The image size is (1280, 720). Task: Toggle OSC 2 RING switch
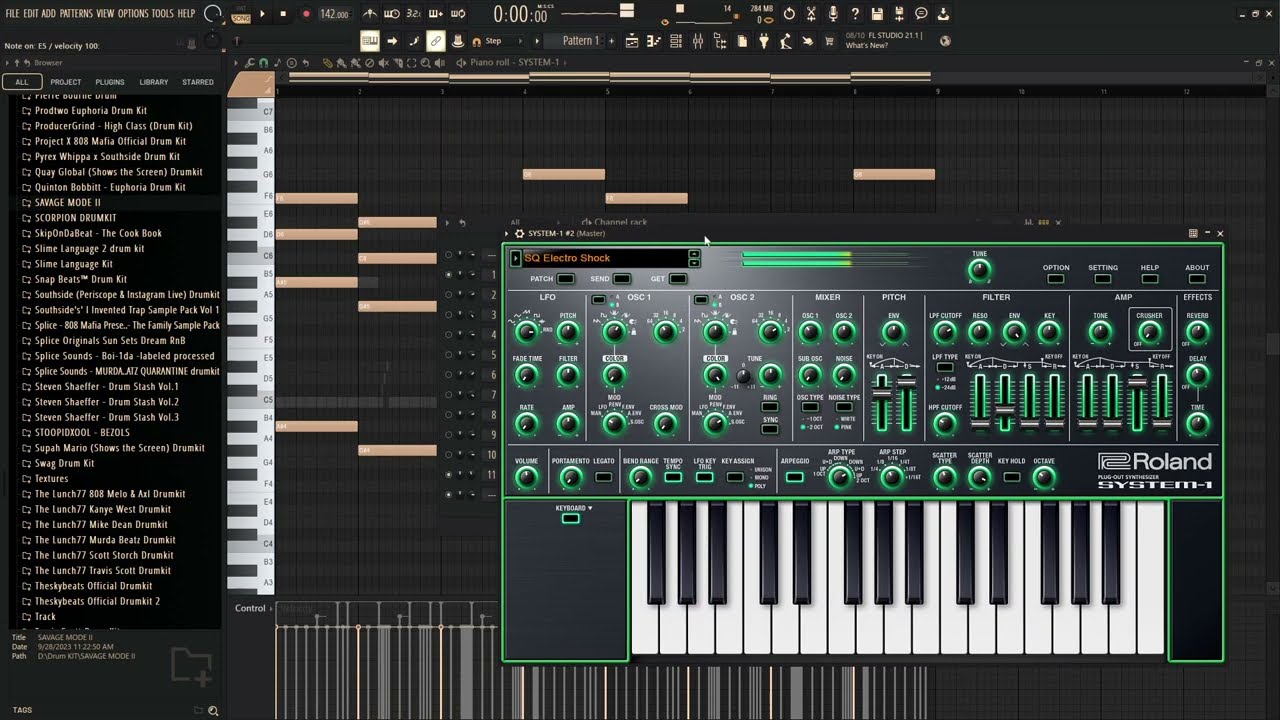(x=770, y=407)
